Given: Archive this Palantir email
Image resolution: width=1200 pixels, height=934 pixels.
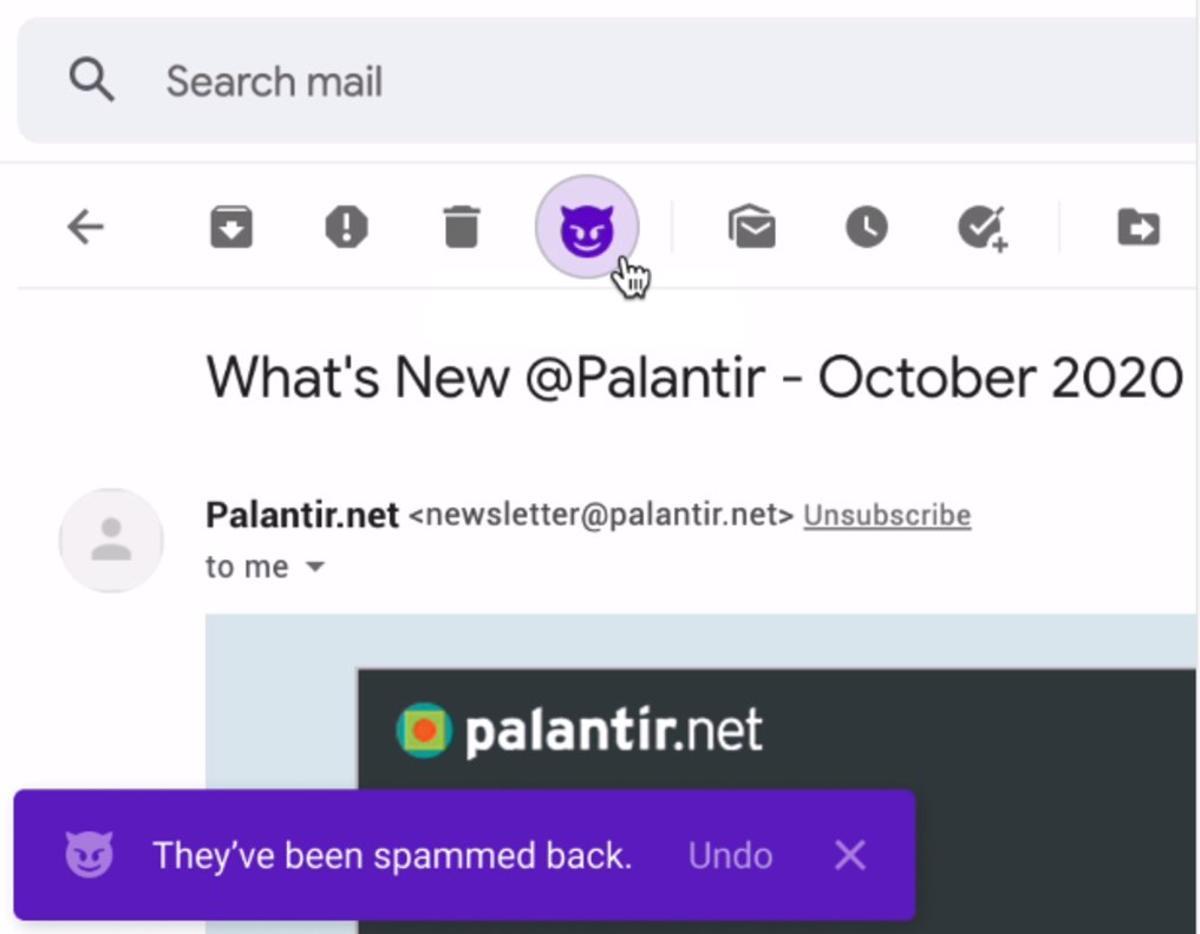Looking at the screenshot, I should (231, 228).
